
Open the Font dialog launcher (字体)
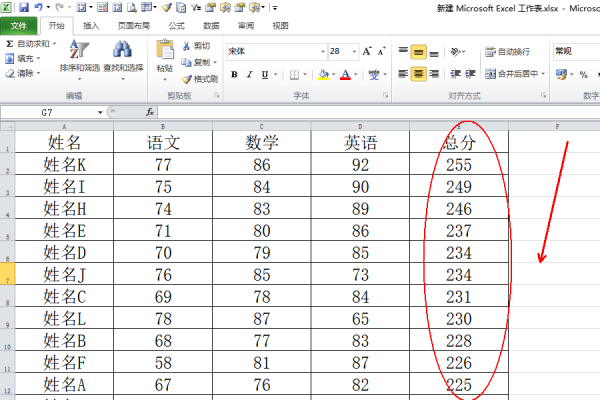(385, 95)
